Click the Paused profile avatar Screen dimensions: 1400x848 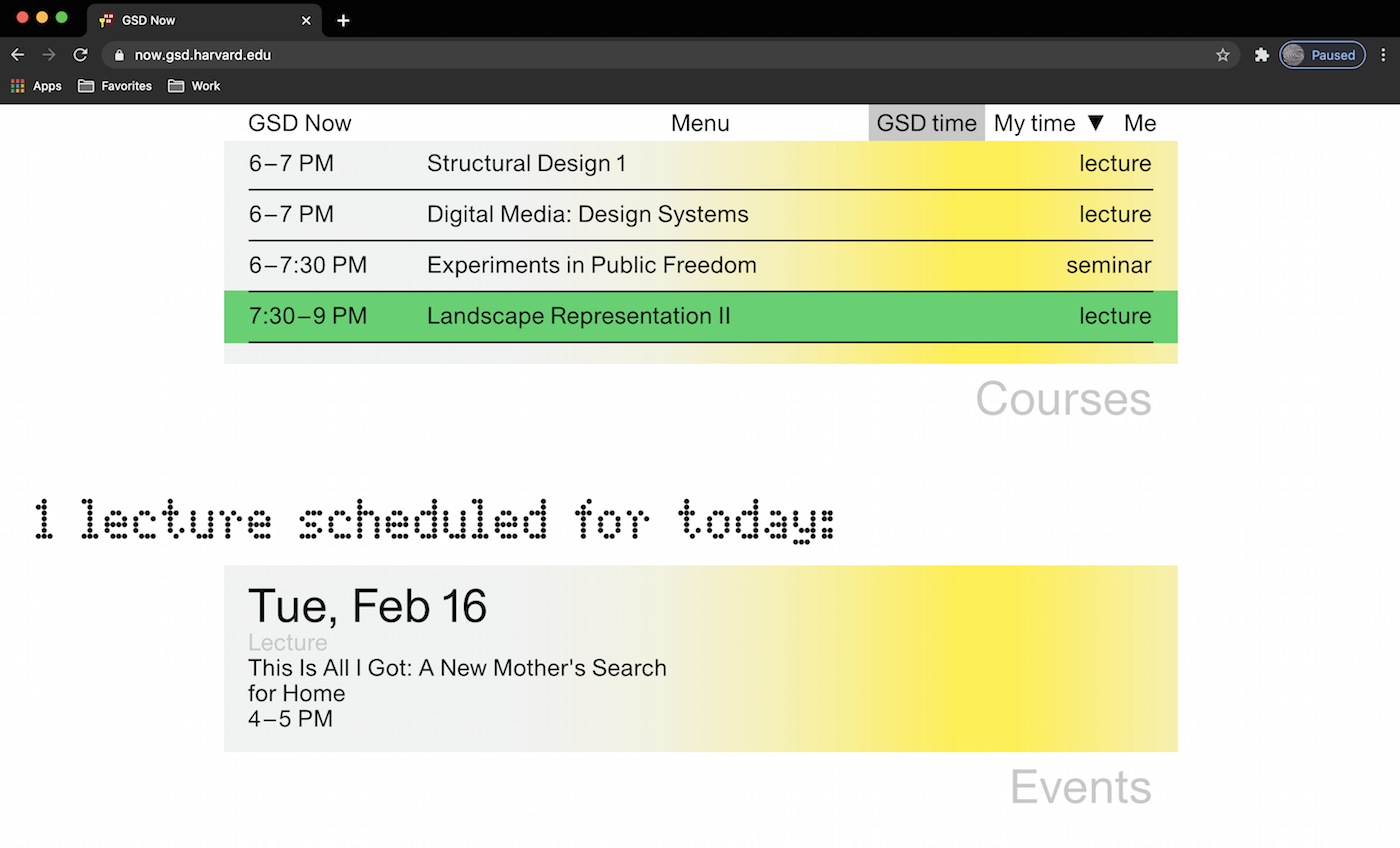[1321, 55]
